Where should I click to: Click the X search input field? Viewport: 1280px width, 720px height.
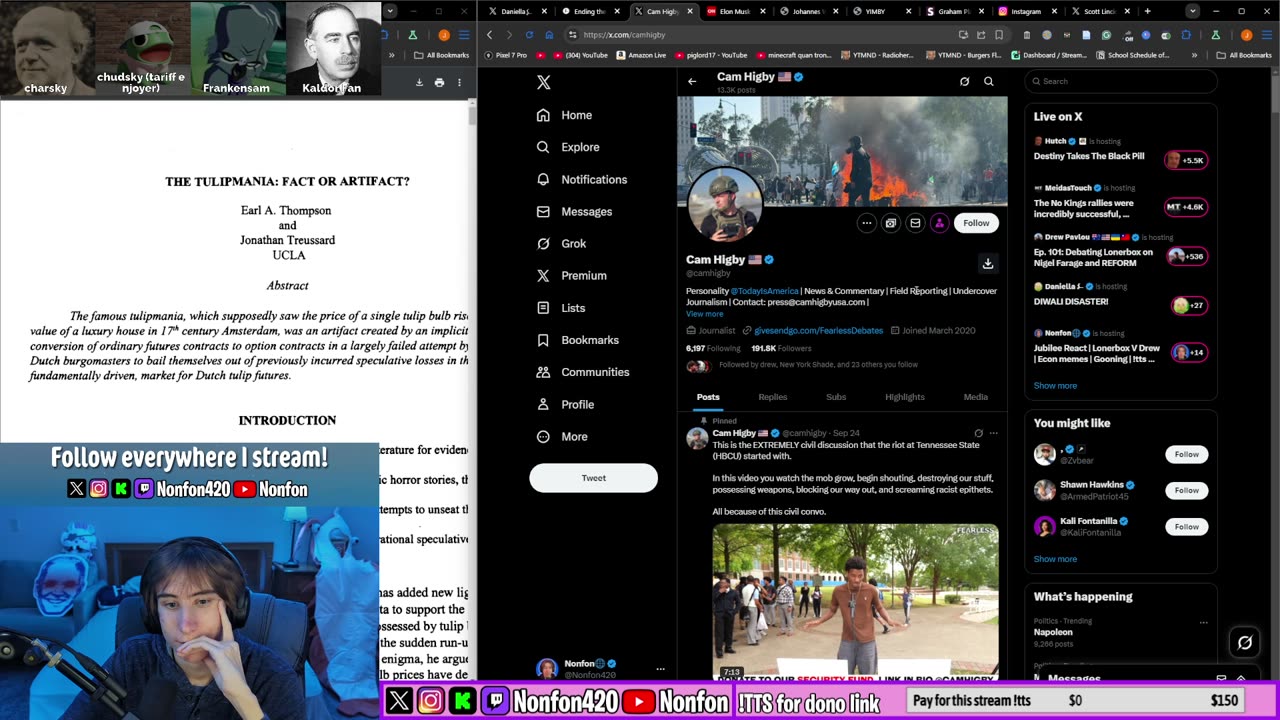tap(1121, 81)
